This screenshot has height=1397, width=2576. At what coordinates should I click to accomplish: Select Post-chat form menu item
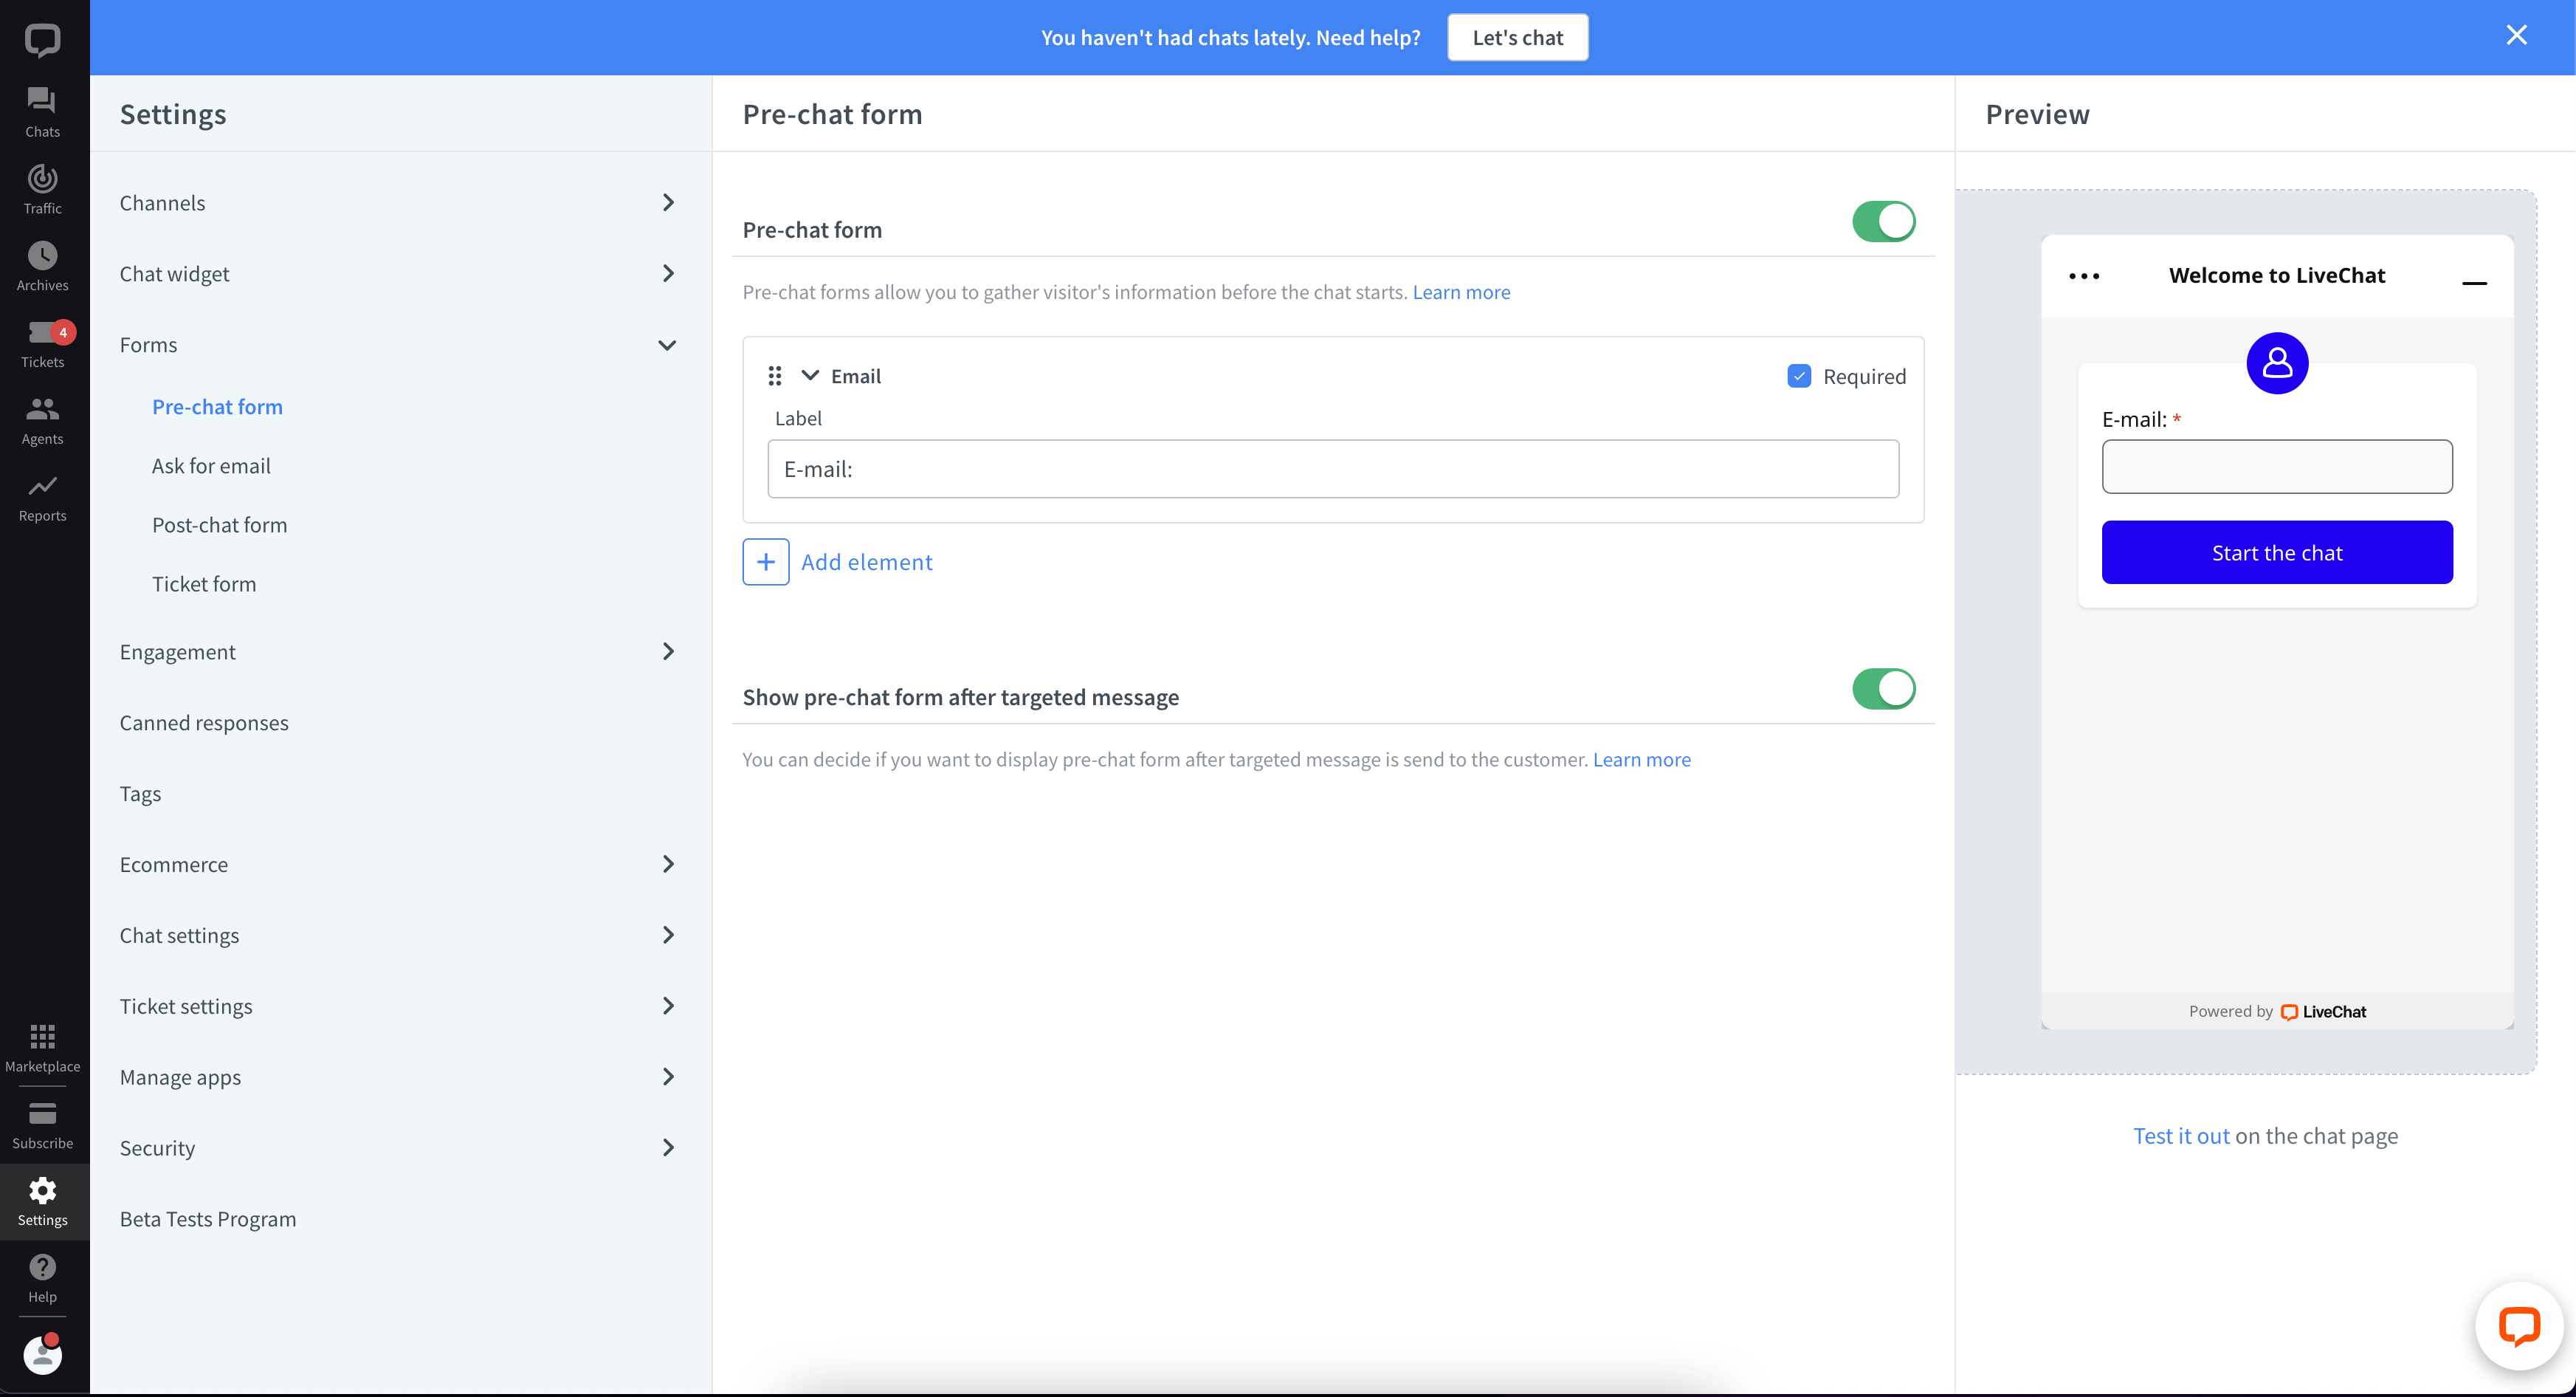219,525
